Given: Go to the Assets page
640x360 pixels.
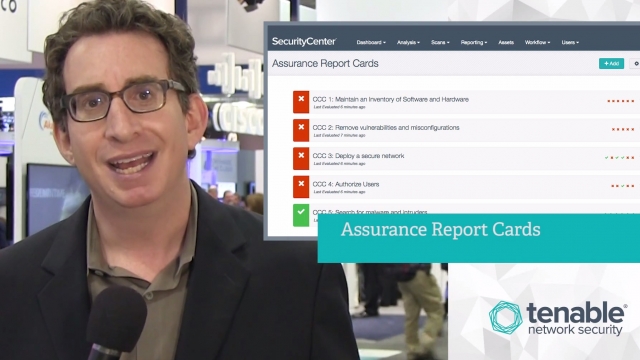Looking at the screenshot, I should click(x=506, y=42).
